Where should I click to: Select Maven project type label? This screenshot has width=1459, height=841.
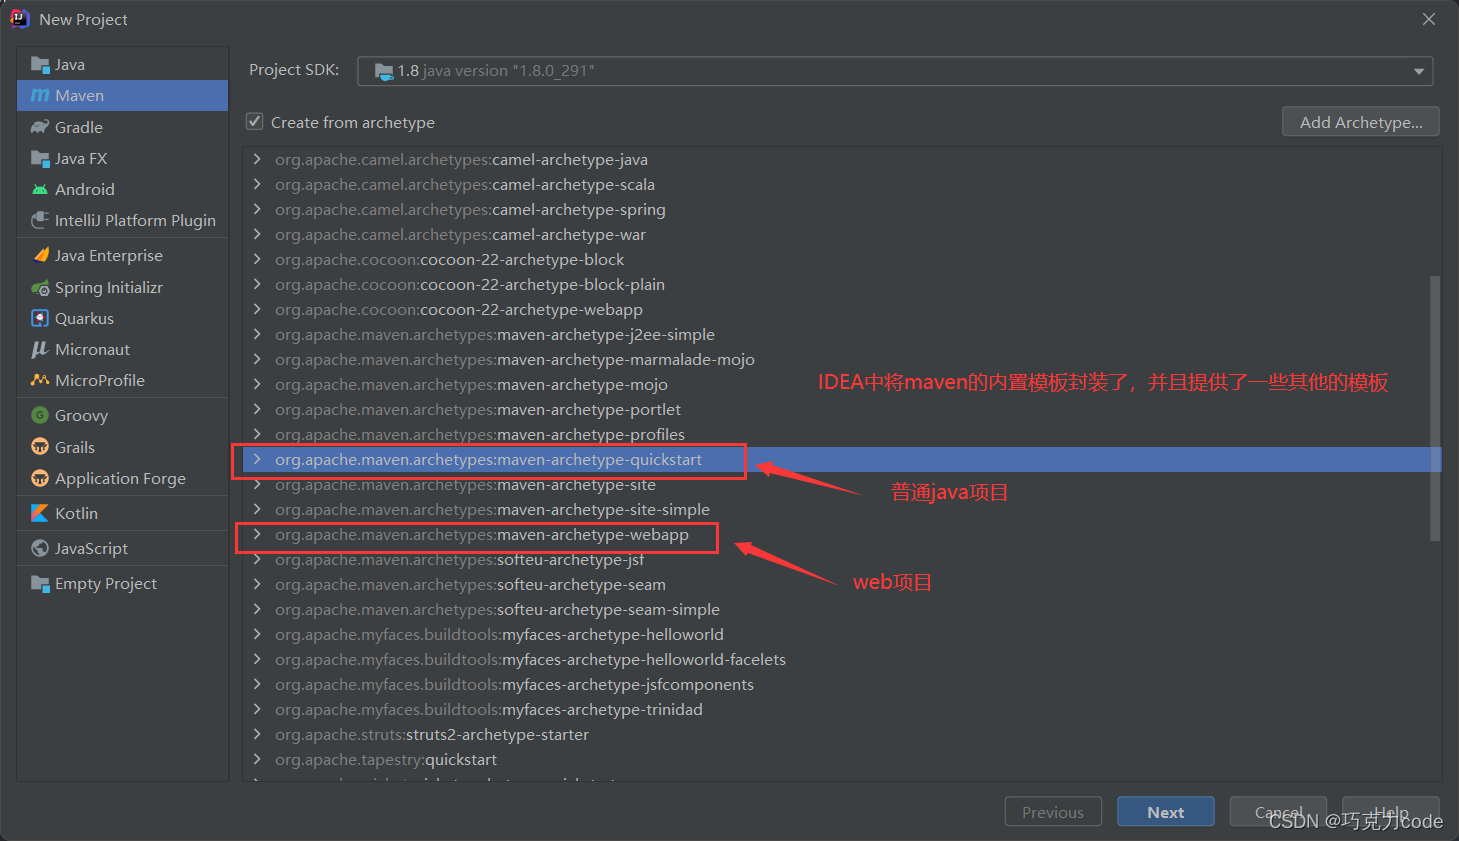point(80,96)
